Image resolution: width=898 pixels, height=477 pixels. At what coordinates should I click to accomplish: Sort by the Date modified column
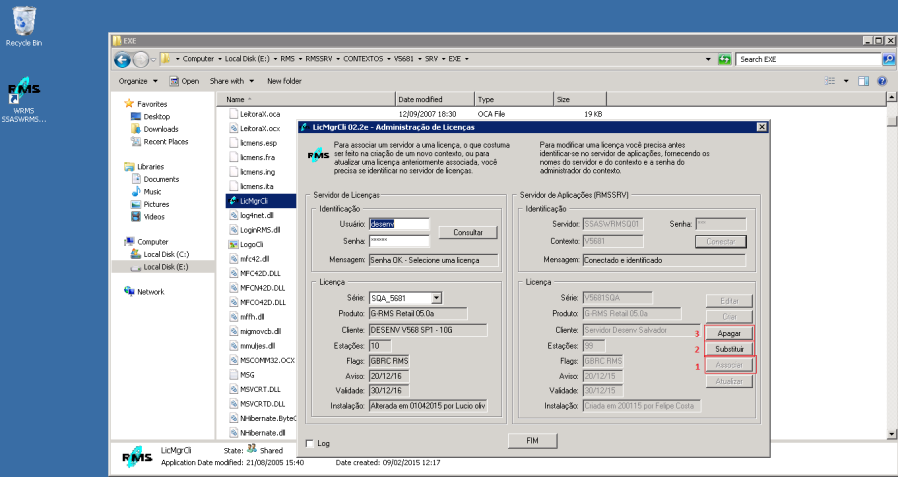(435, 99)
